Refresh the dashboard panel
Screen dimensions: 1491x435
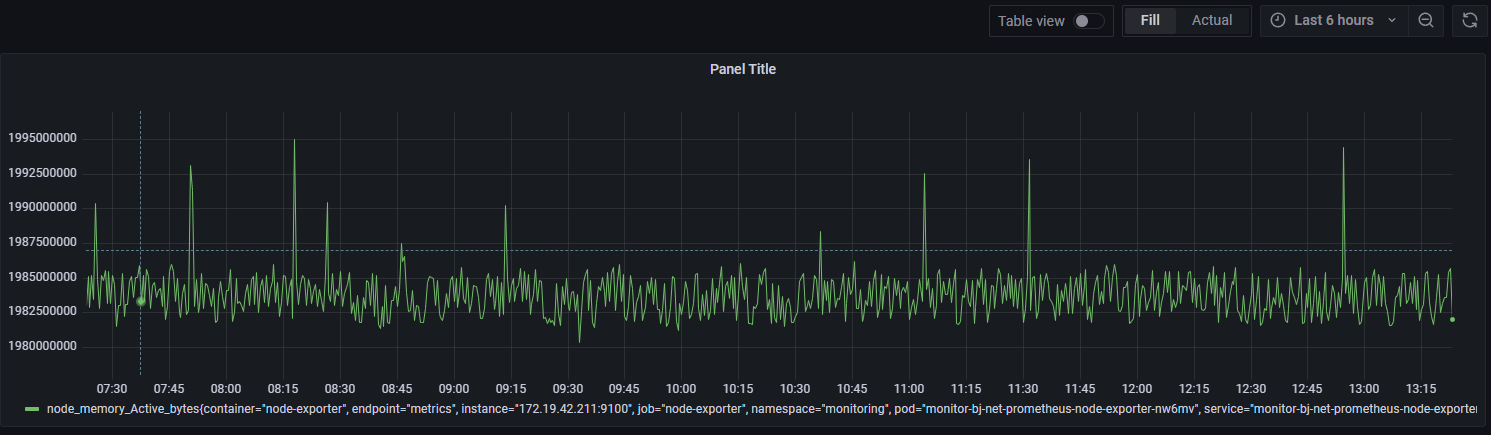coord(1469,20)
